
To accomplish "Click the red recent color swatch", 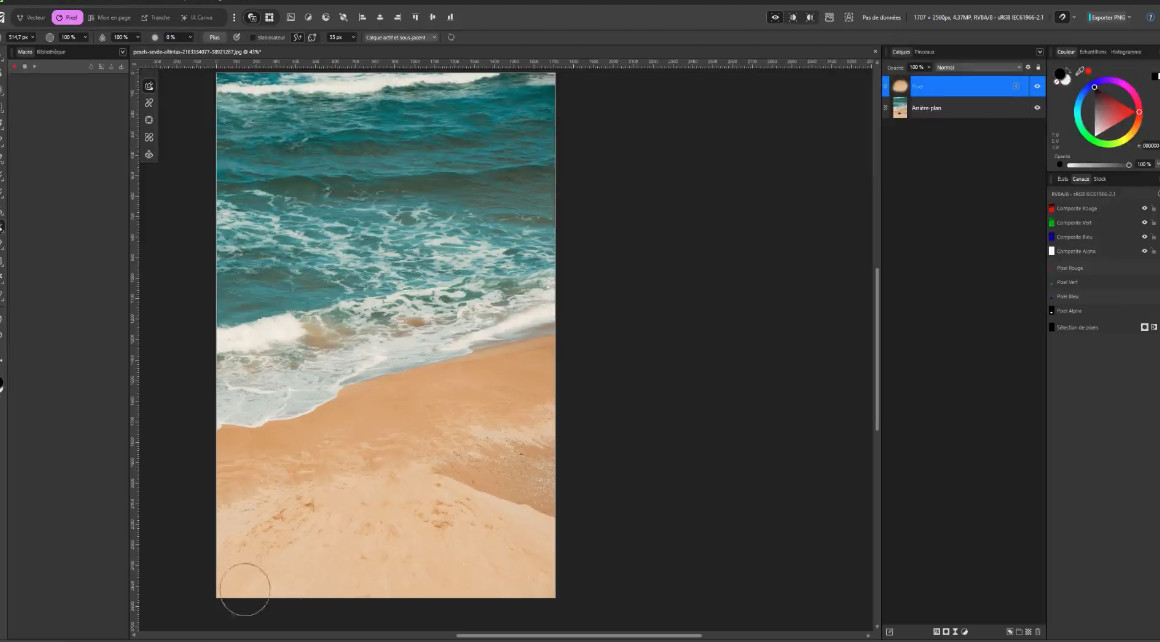I will click(x=1088, y=71).
